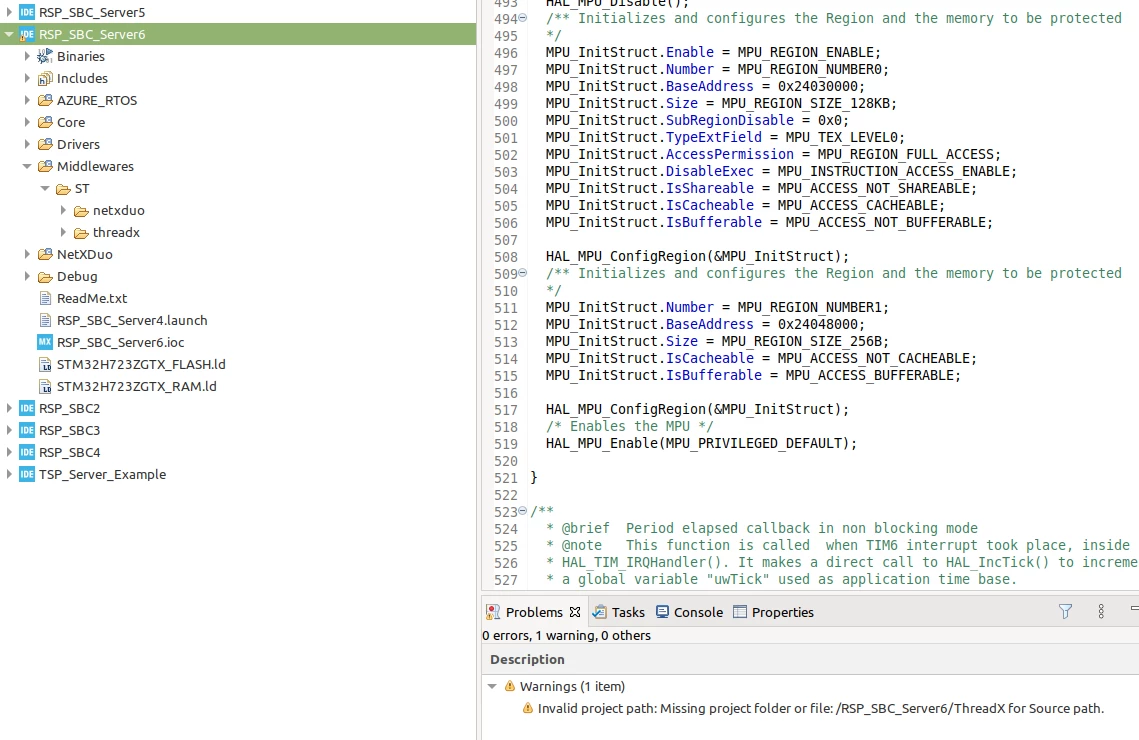This screenshot has width=1139, height=740.
Task: Expand the AZURE_RTOS folder
Action: [27, 100]
